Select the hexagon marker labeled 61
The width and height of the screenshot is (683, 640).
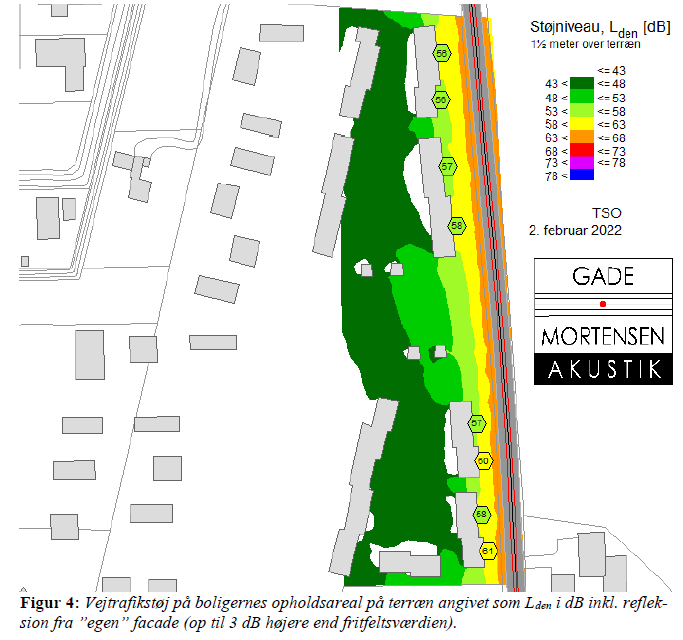(488, 551)
